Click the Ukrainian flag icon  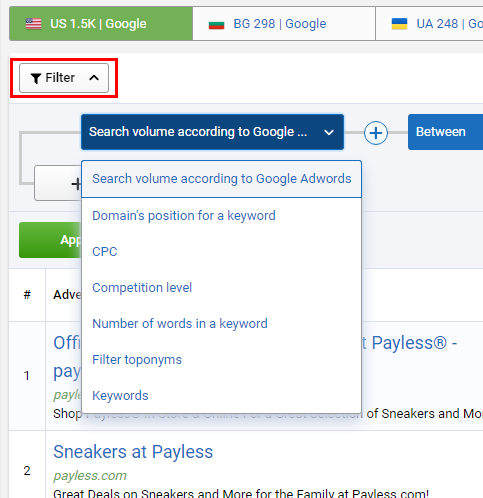click(399, 24)
